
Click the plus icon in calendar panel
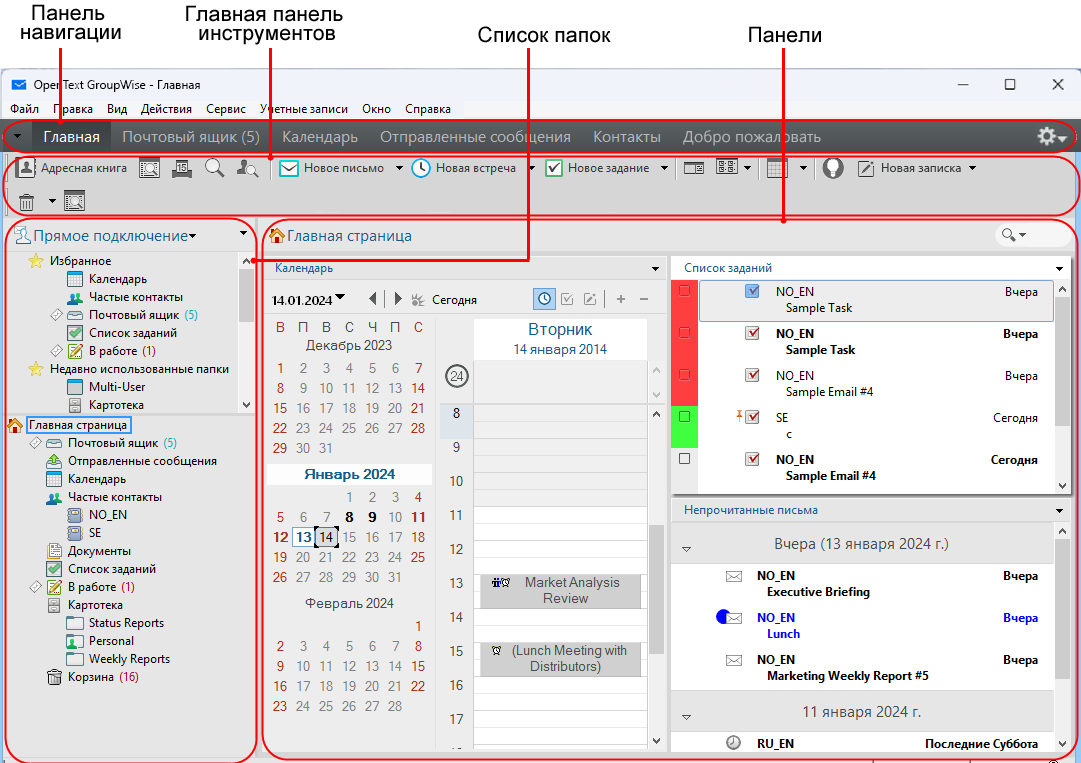[620, 299]
